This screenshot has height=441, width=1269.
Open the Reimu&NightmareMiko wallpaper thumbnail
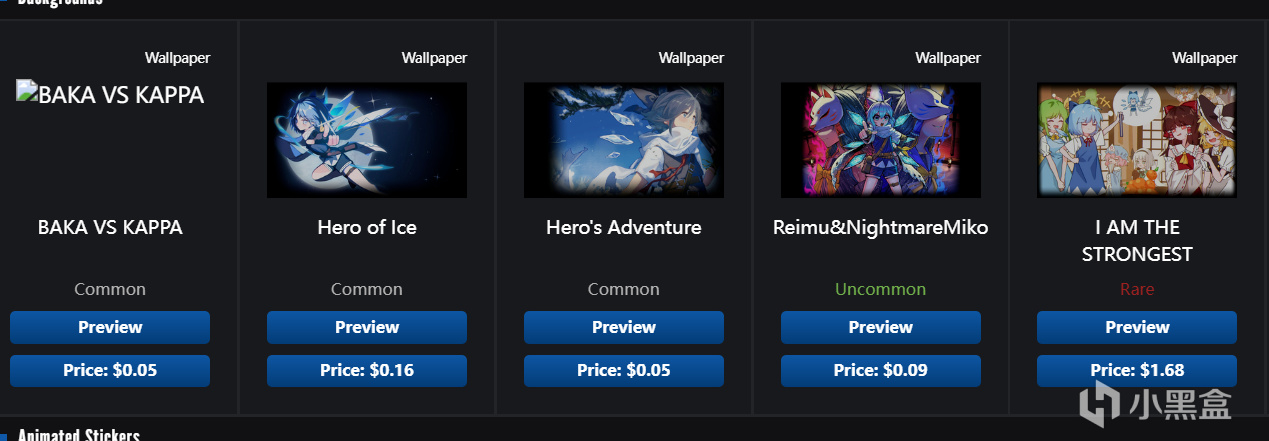pos(881,140)
